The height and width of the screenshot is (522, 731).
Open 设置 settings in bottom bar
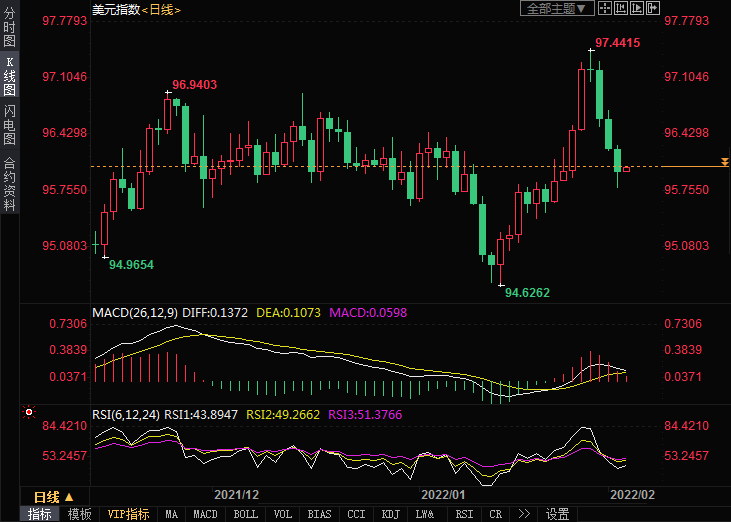(557, 514)
